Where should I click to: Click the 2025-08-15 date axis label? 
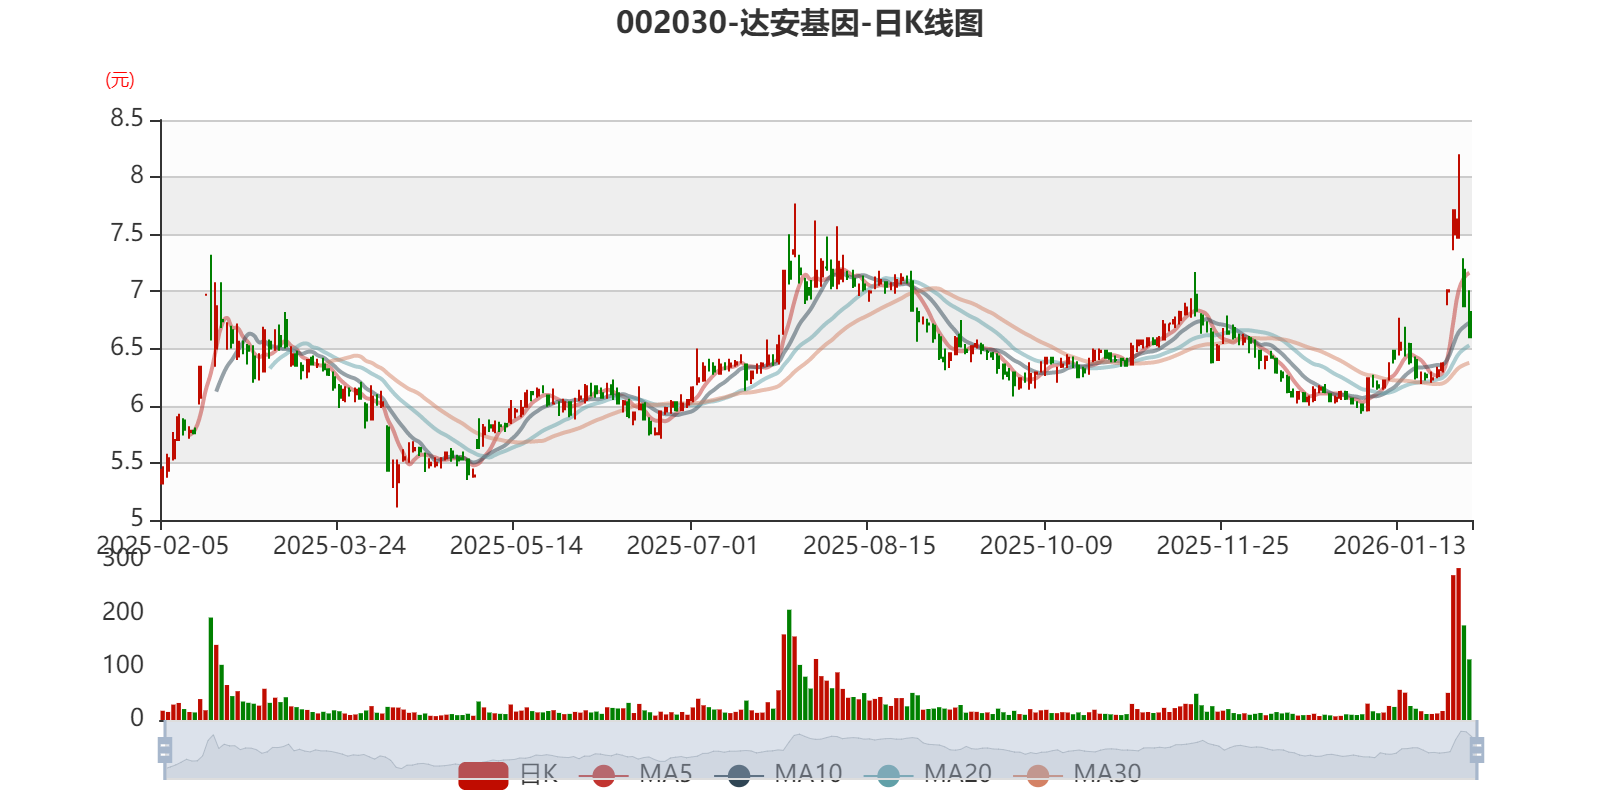[869, 546]
